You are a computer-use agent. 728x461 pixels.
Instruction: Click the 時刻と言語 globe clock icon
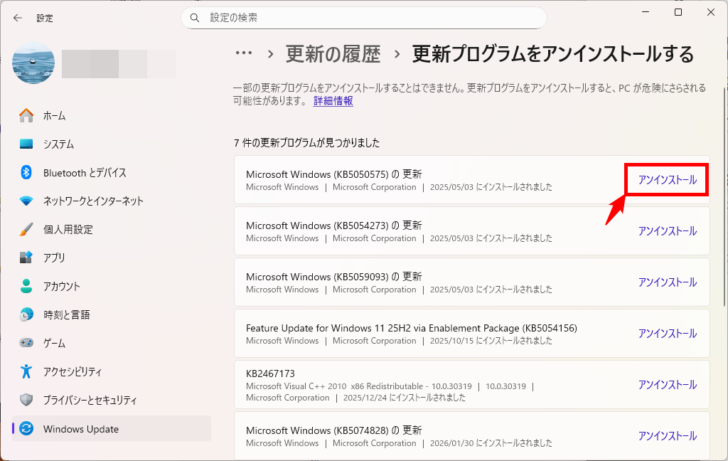point(26,314)
